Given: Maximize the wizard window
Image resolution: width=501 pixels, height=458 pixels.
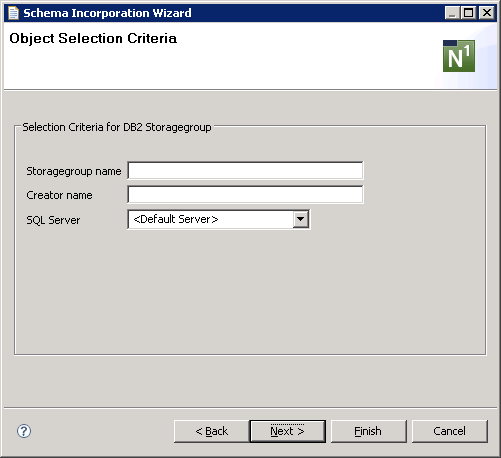Looking at the screenshot, I should [468, 13].
